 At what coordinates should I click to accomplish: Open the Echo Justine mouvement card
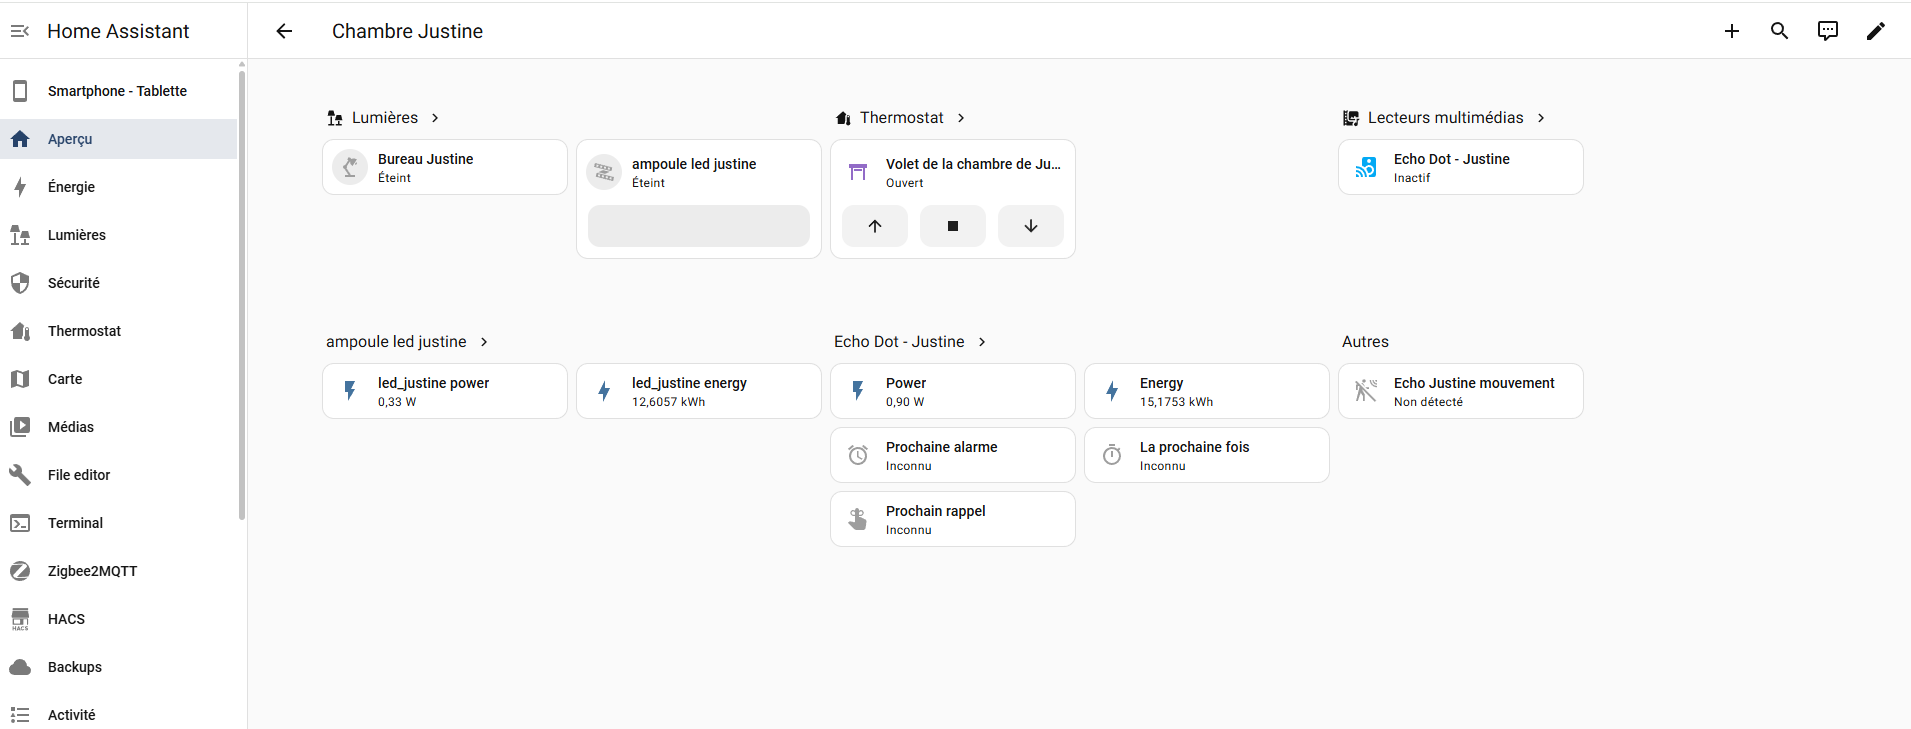[1460, 391]
